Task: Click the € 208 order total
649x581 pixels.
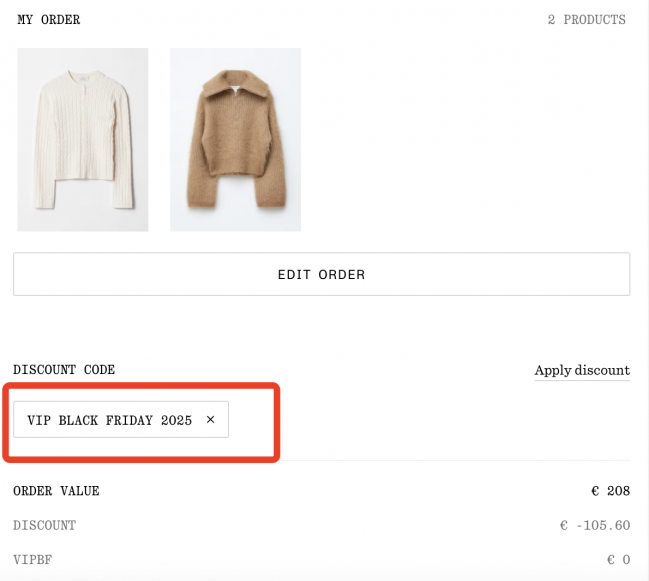Action: pos(610,491)
